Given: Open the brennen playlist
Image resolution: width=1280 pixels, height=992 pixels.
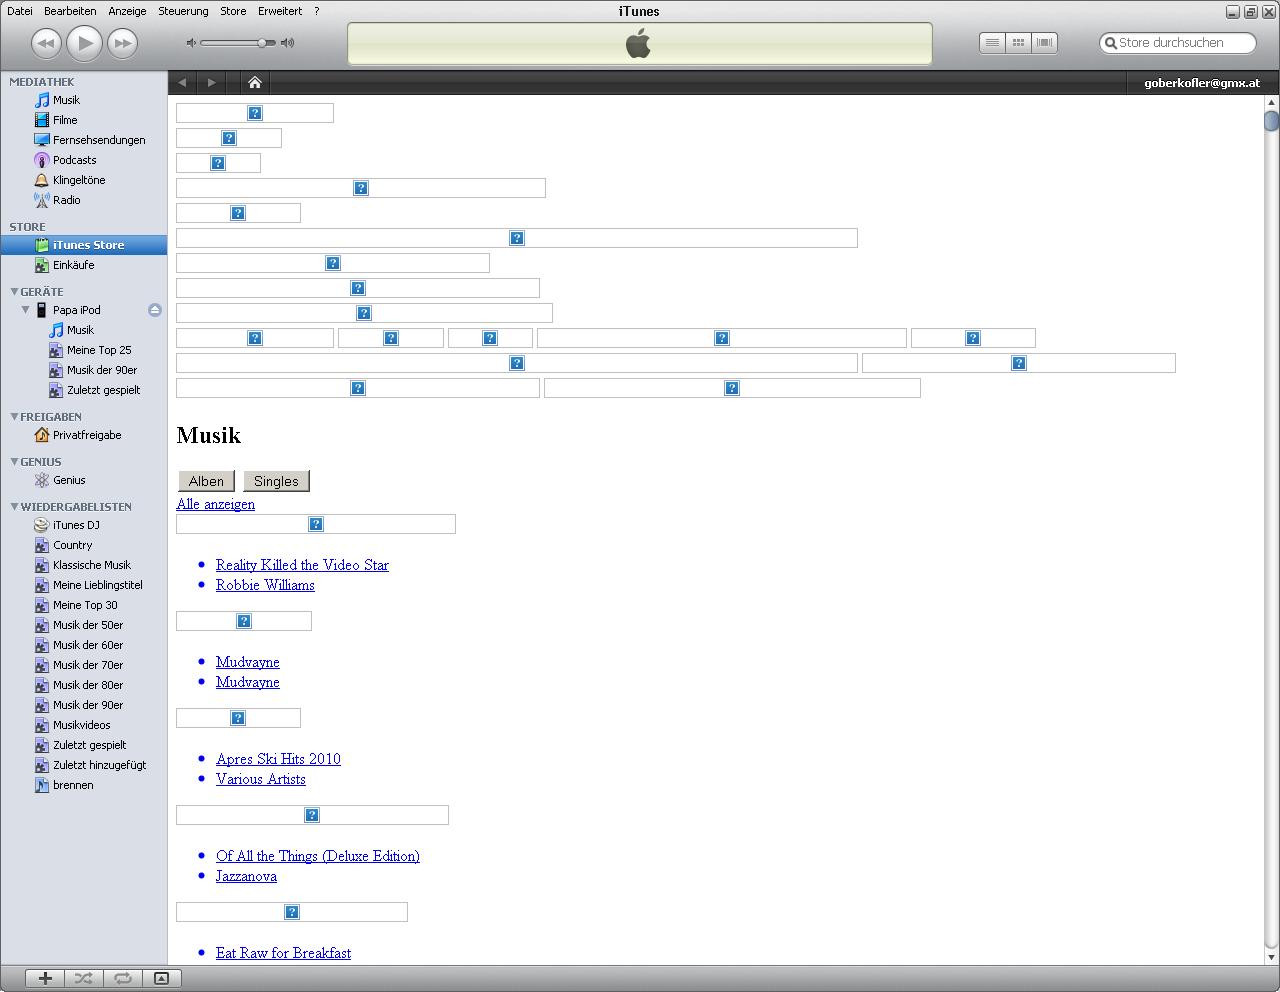Looking at the screenshot, I should [x=73, y=785].
